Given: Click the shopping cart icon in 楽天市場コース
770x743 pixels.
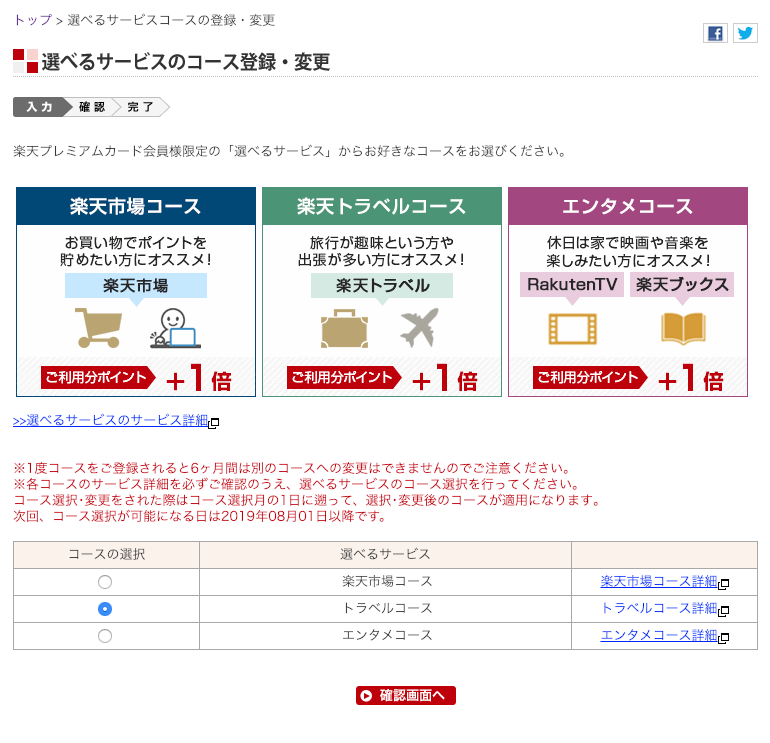Looking at the screenshot, I should point(99,328).
